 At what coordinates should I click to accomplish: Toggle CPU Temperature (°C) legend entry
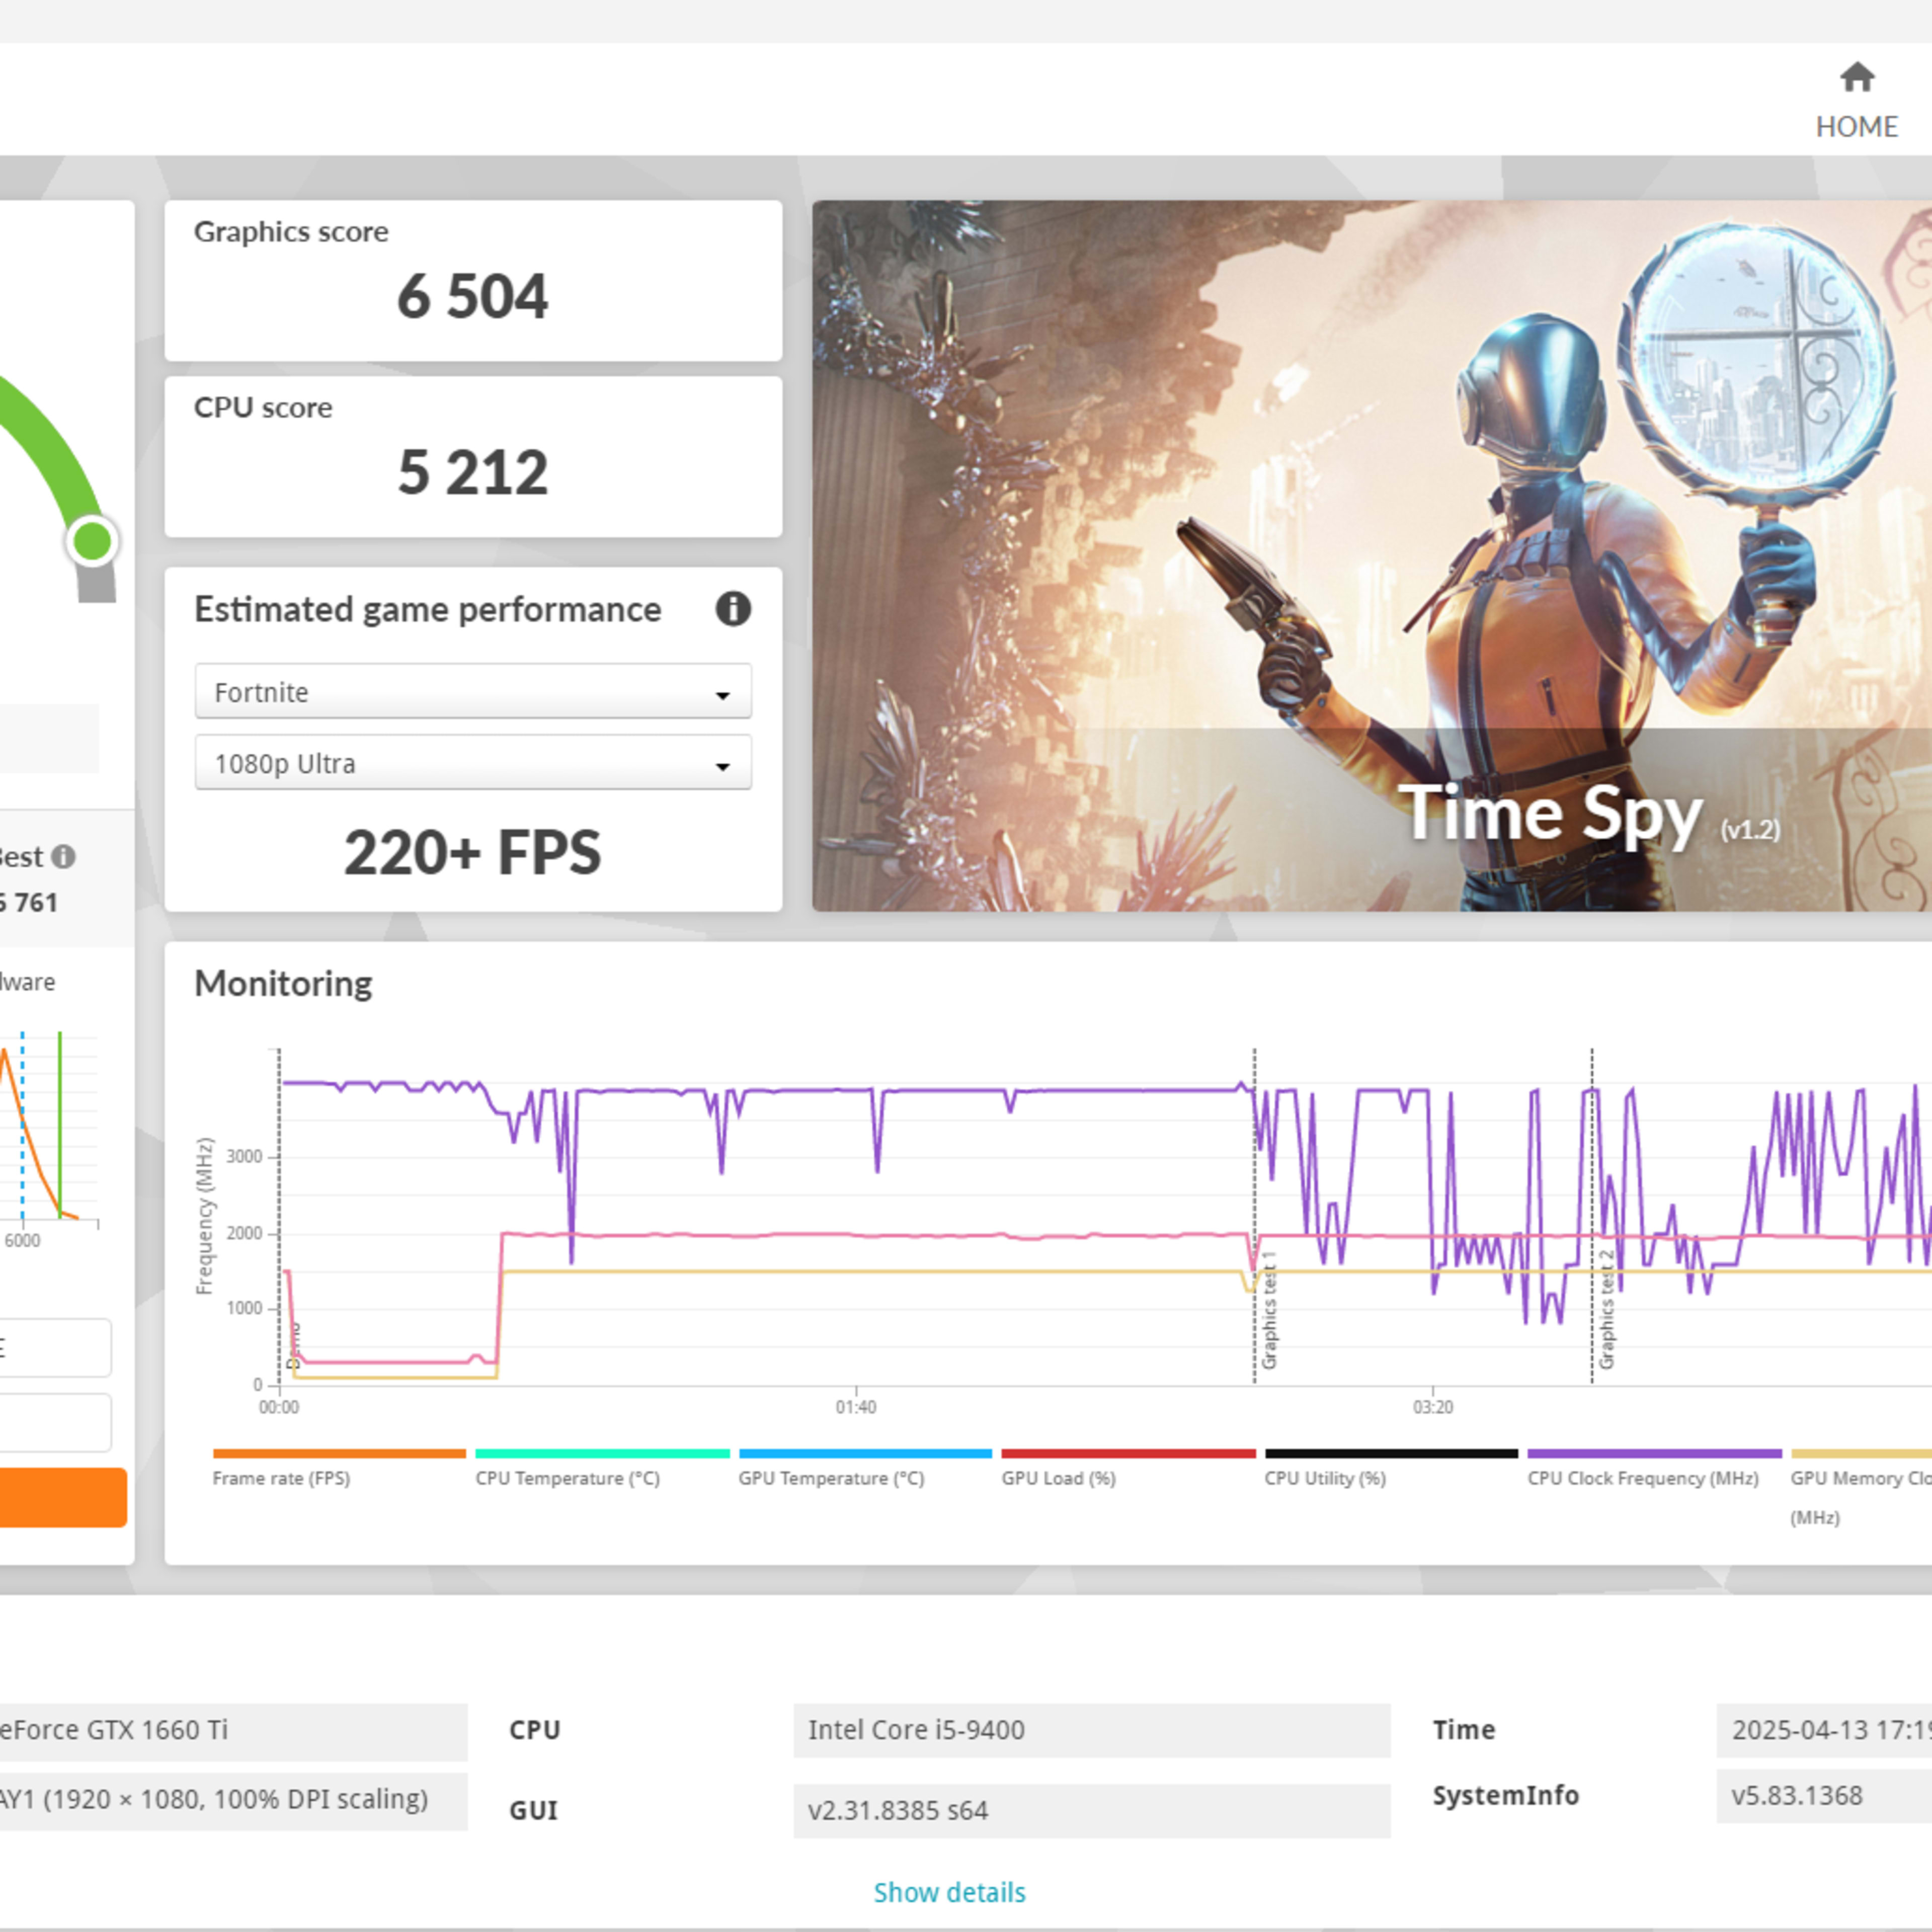click(602, 1468)
